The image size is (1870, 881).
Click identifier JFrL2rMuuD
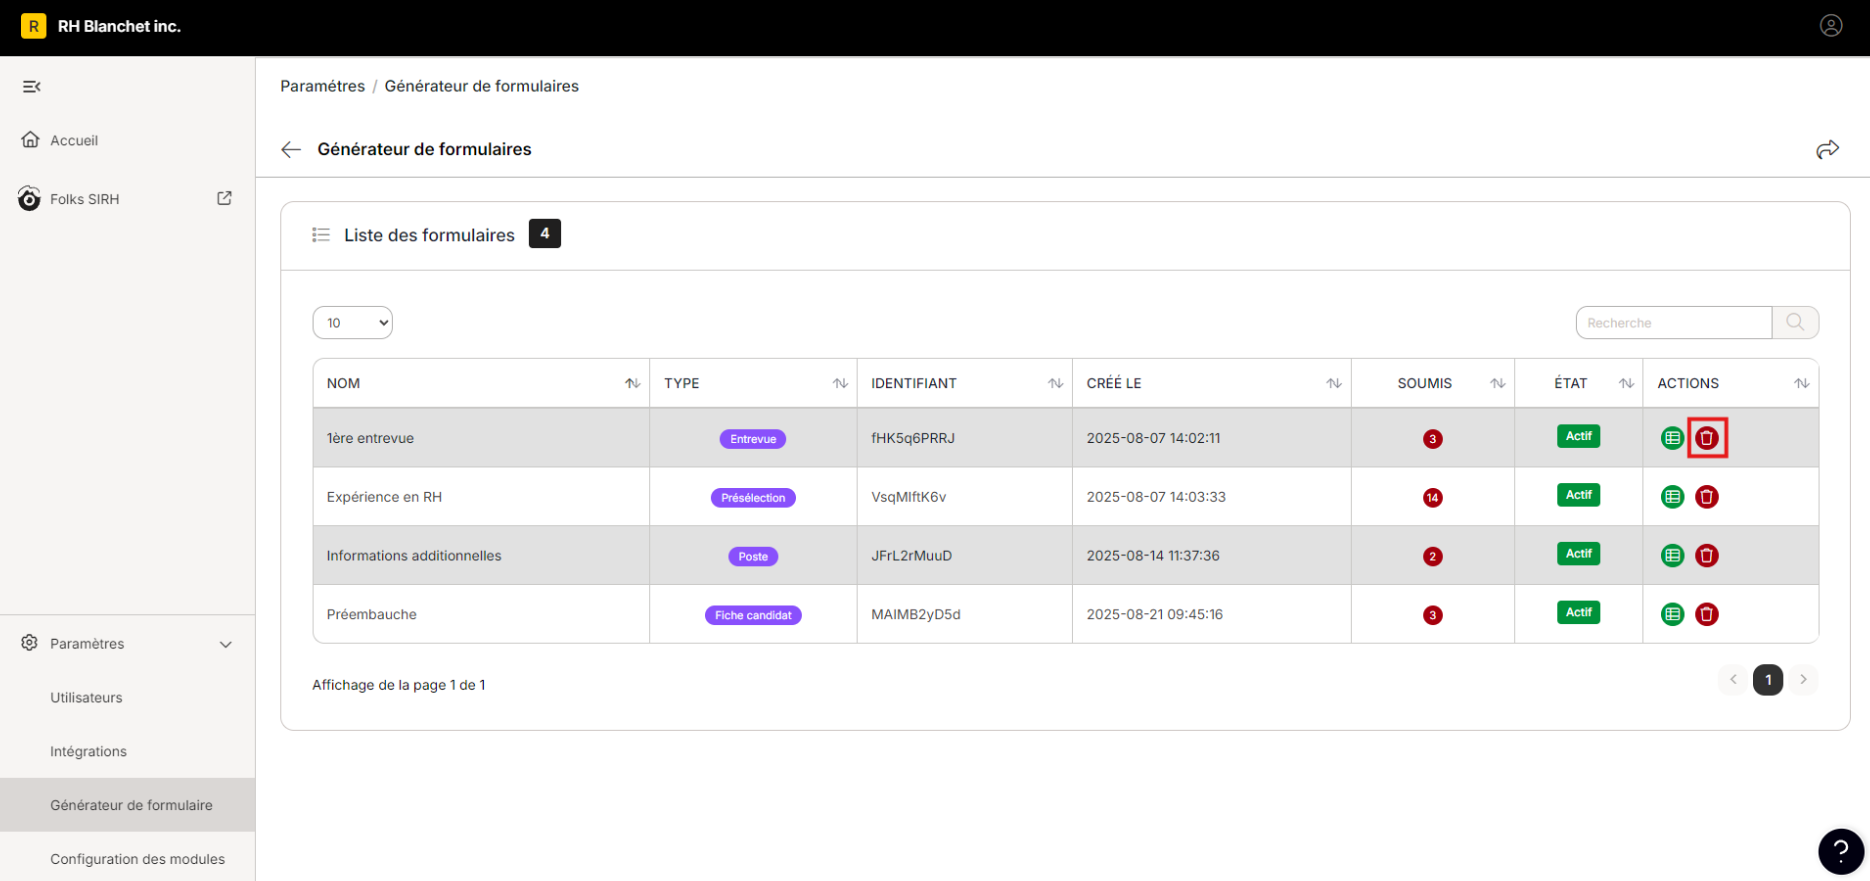click(x=911, y=556)
